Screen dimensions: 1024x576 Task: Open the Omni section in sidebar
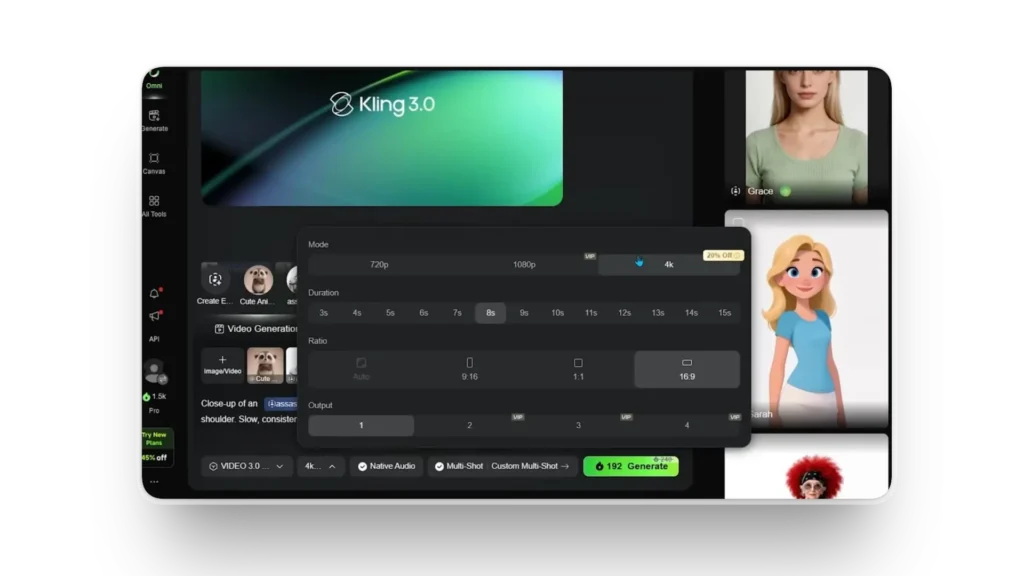(x=154, y=79)
